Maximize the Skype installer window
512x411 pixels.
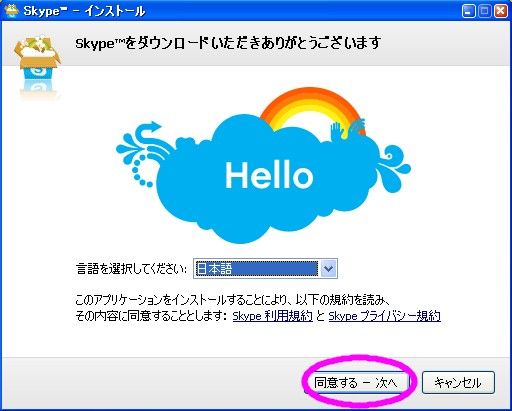485,11
